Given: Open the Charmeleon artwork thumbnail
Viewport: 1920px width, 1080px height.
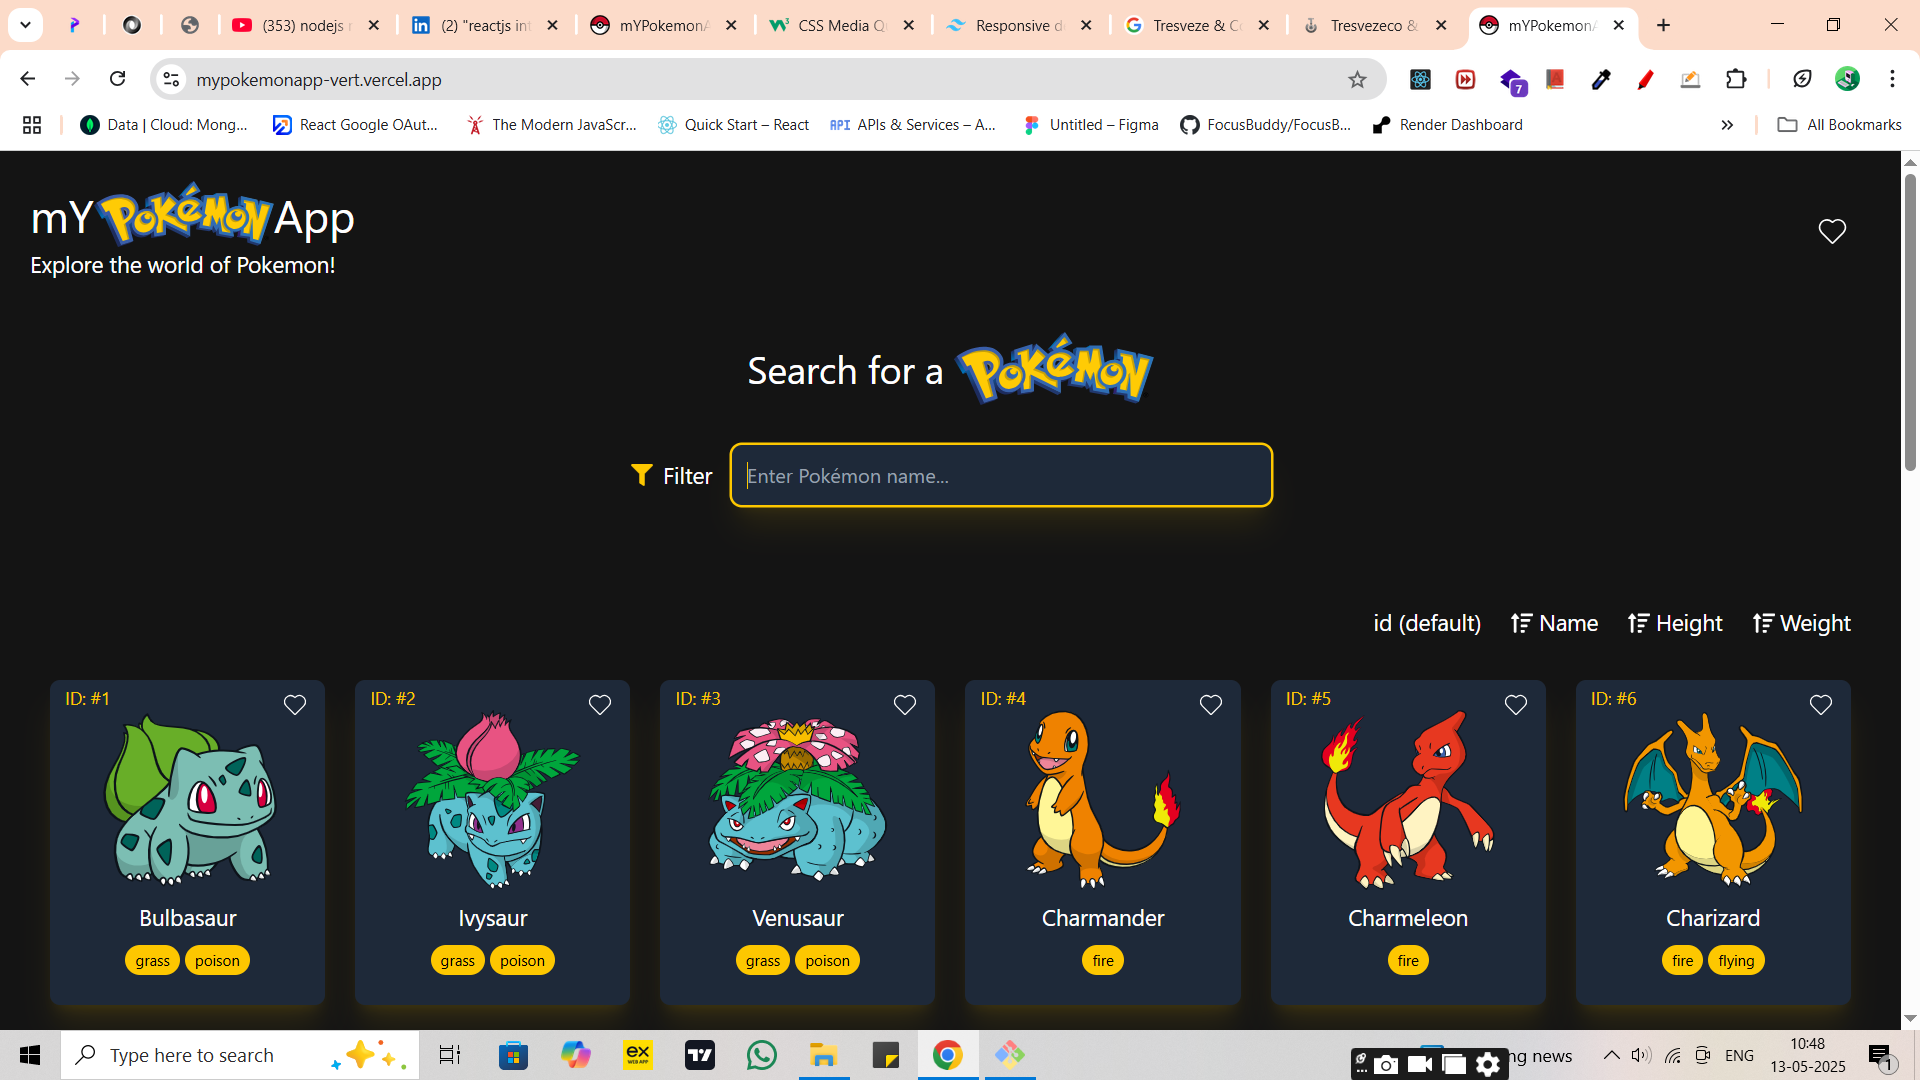Looking at the screenshot, I should click(x=1408, y=799).
